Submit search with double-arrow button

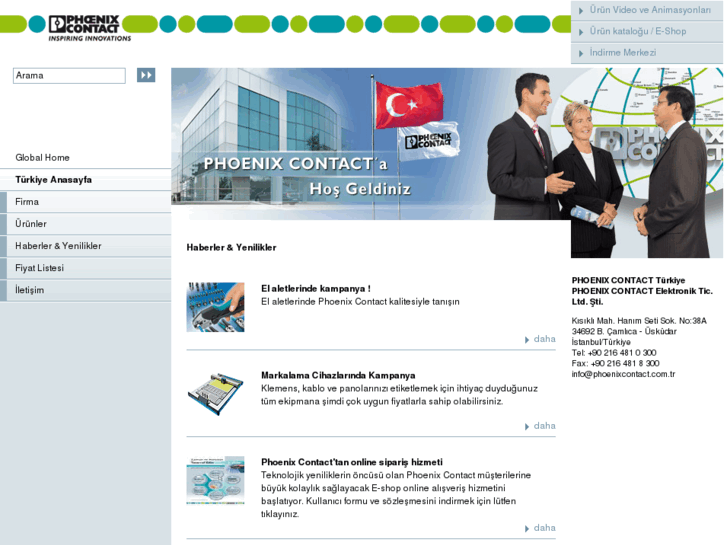point(146,75)
